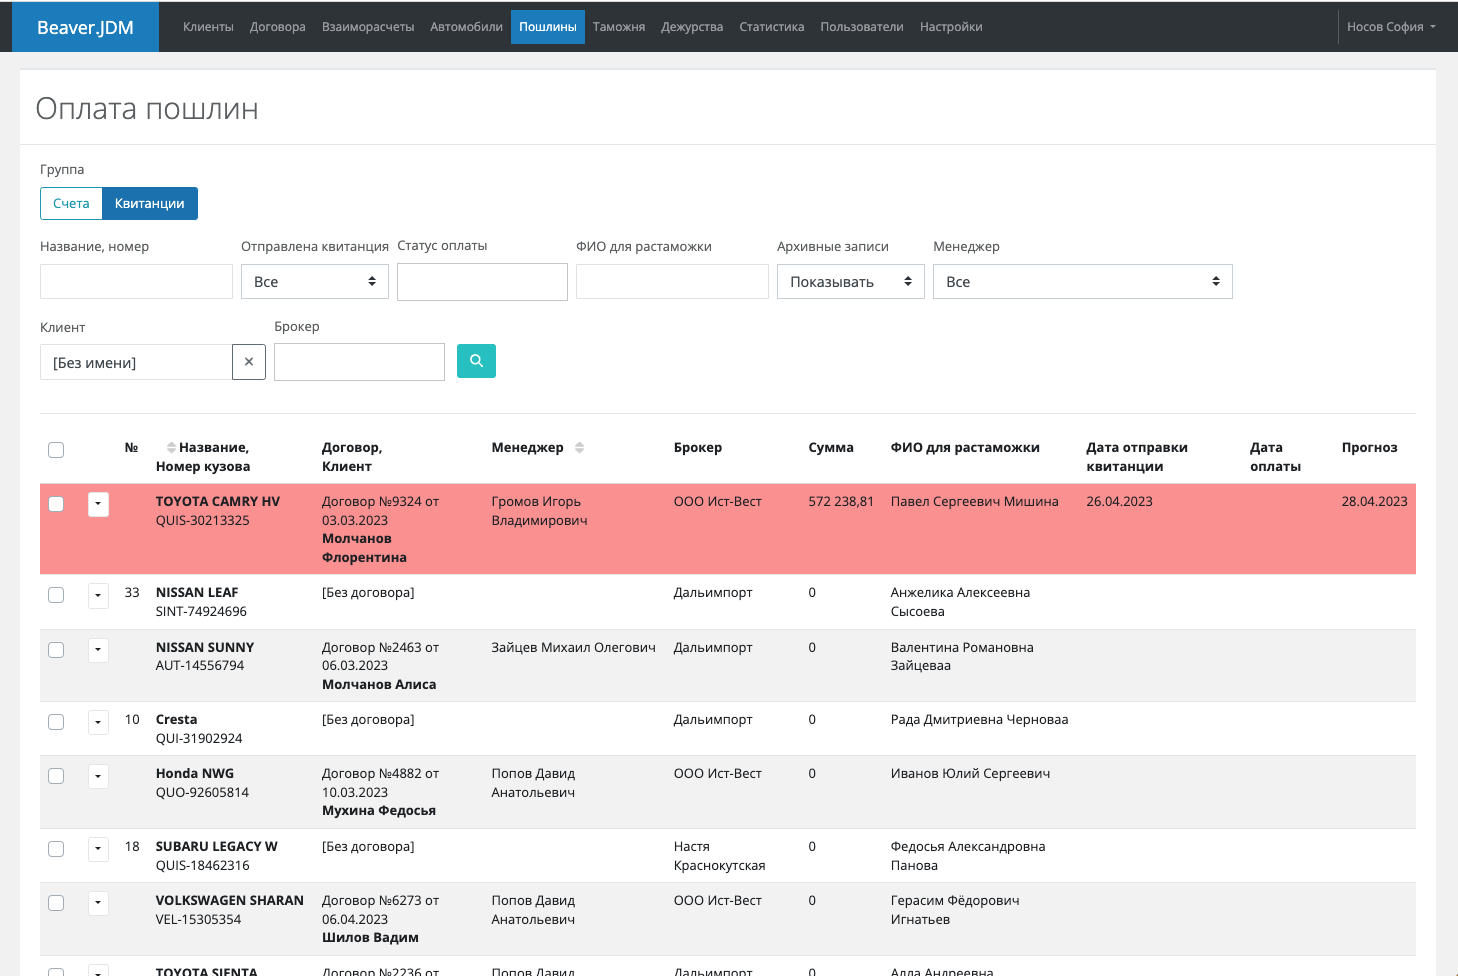Switch to the Счета group
This screenshot has height=976, width=1458.
71,203
